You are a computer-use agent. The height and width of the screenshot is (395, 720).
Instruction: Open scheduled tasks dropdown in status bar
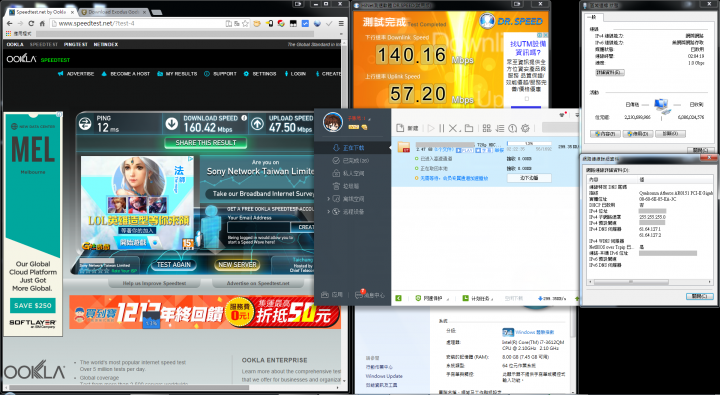(x=477, y=299)
